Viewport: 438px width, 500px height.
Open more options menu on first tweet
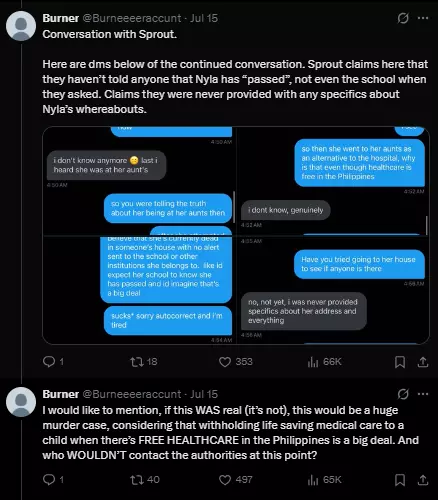[x=423, y=18]
